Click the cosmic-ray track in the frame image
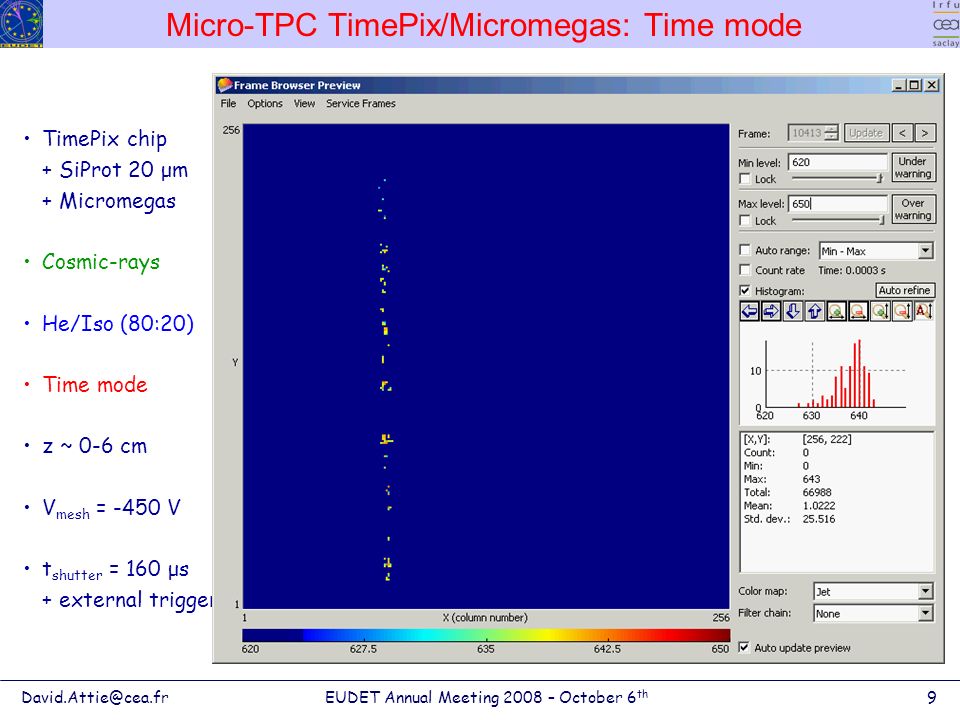The width and height of the screenshot is (960, 720). (x=385, y=380)
